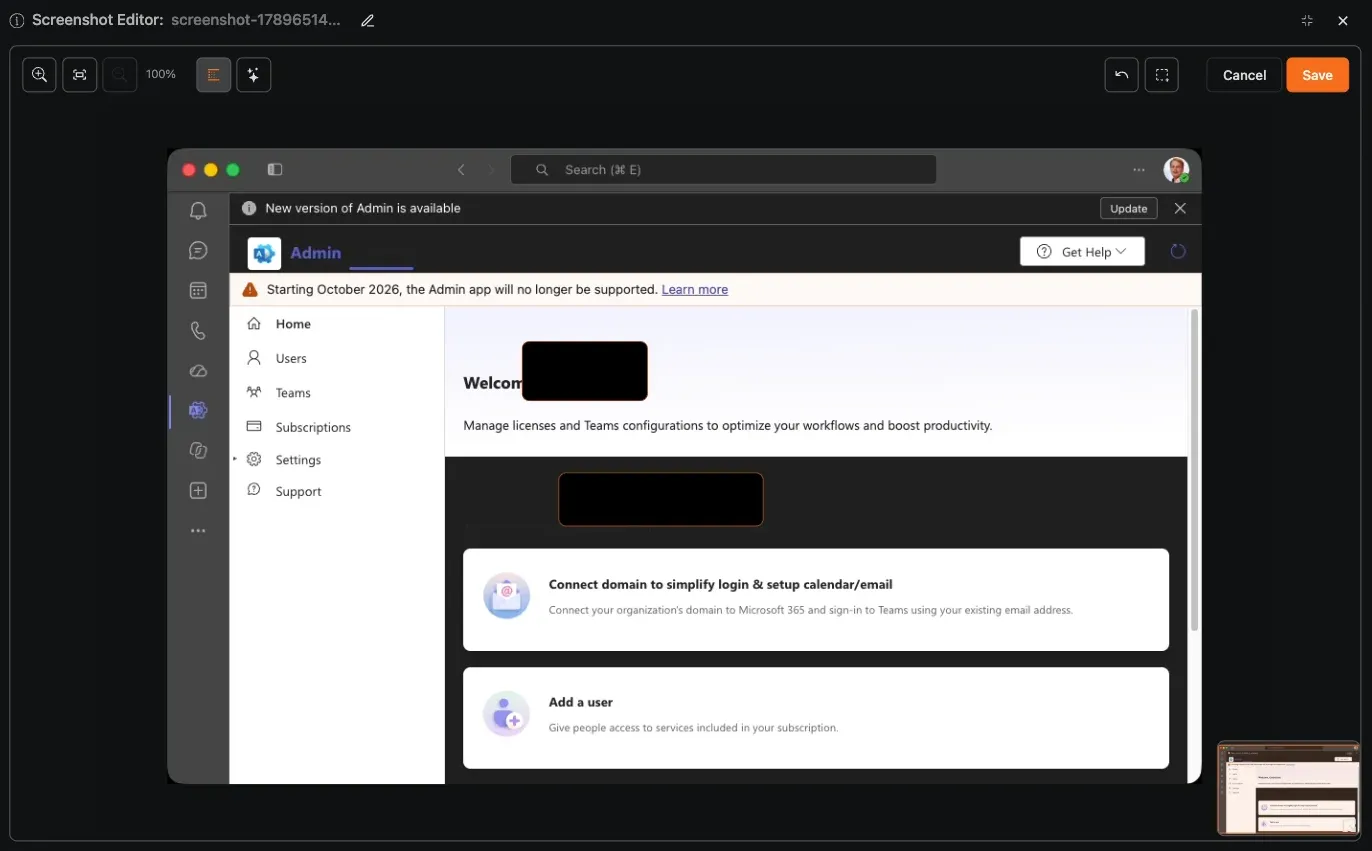
Task: Click the 'Manage licenses and Teams configurations' description
Action: tap(728, 426)
